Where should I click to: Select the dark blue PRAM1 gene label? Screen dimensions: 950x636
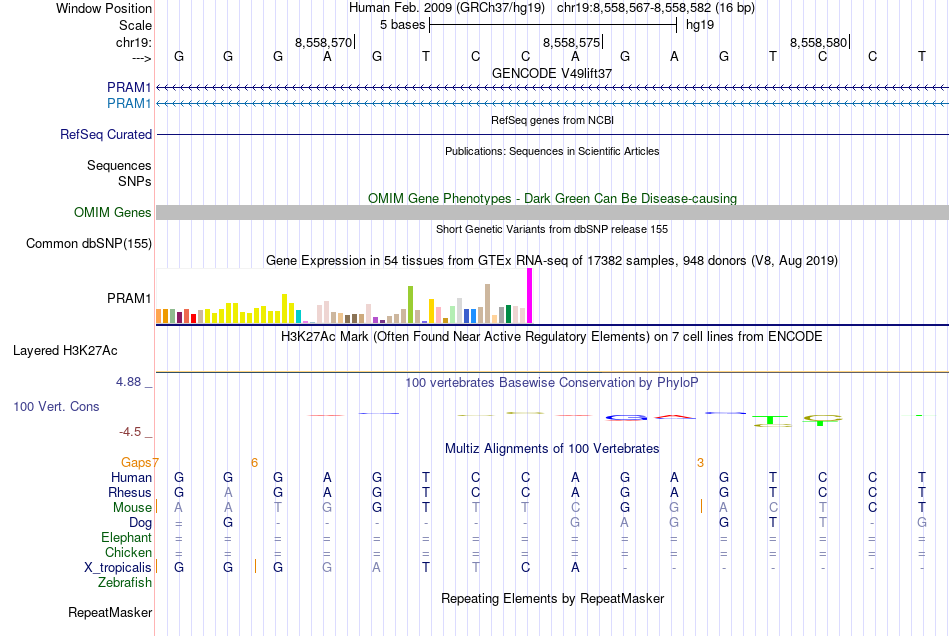click(129, 87)
